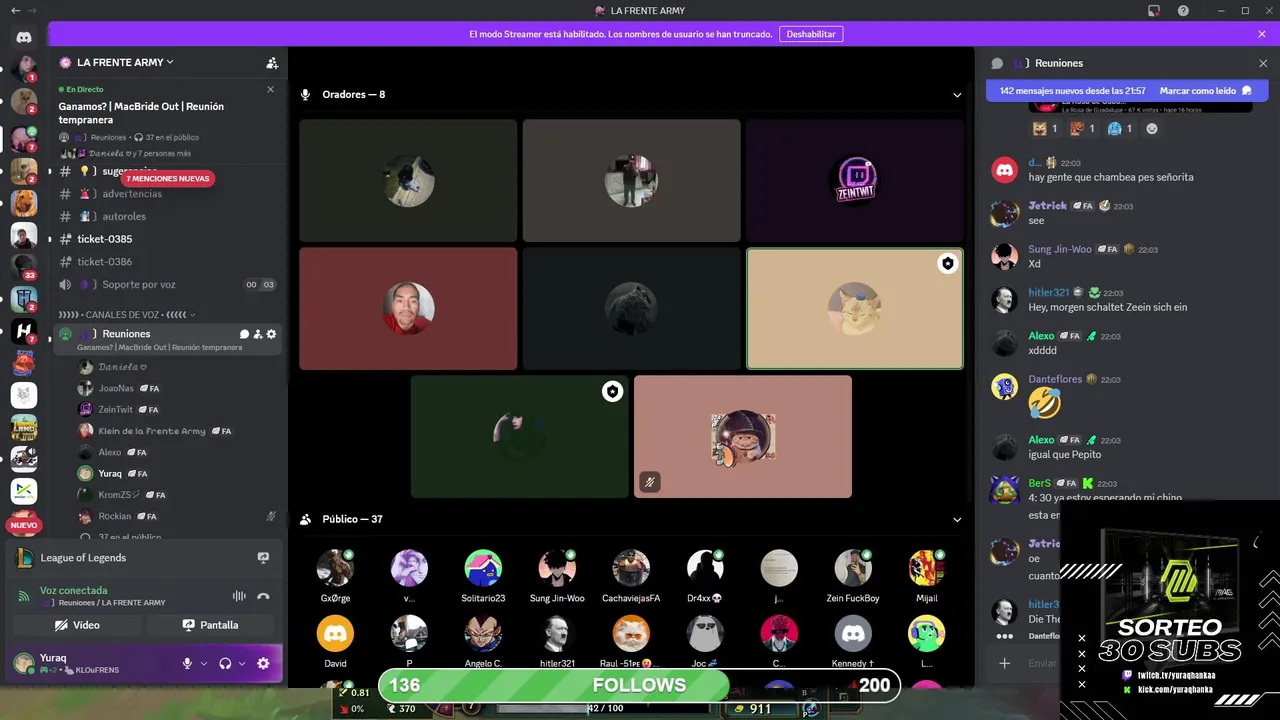1280x720 pixels.
Task: Click the Yuraq user profile avatar
Action: 24,663
